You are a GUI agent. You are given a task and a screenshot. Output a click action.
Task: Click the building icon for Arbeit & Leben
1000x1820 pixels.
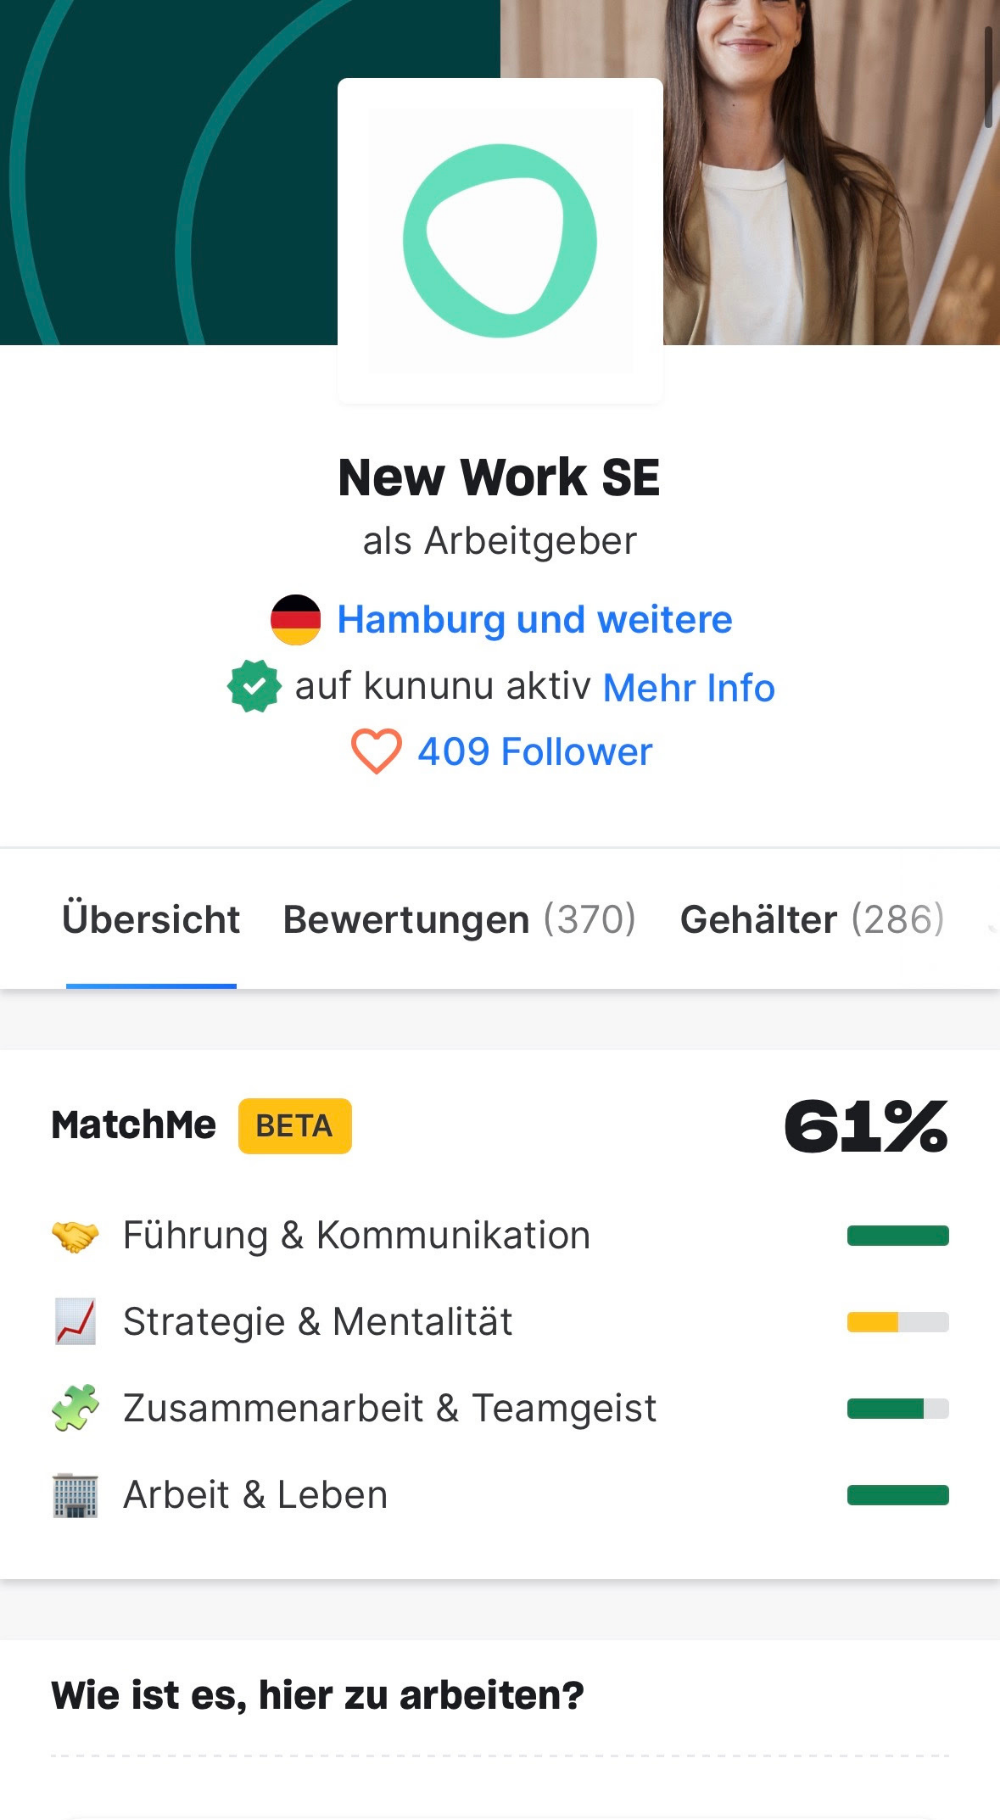tap(75, 1495)
